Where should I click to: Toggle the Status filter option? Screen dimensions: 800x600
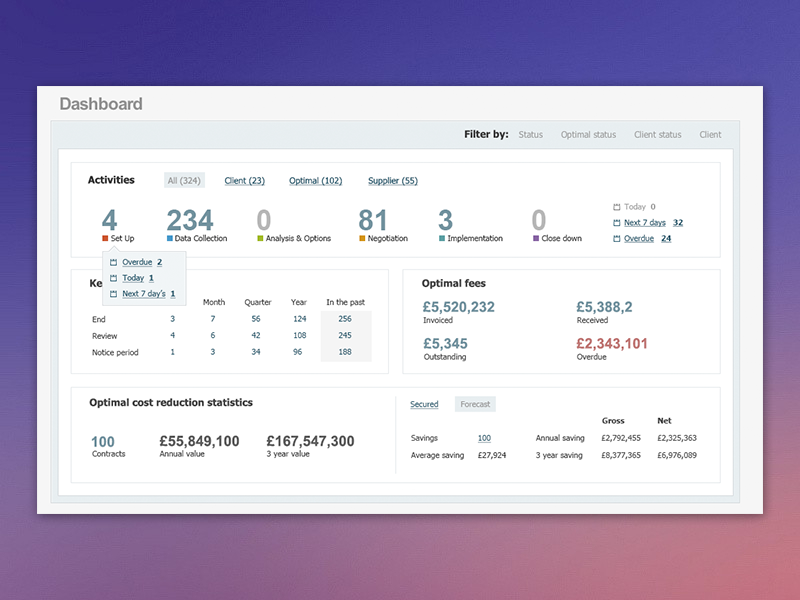point(530,135)
